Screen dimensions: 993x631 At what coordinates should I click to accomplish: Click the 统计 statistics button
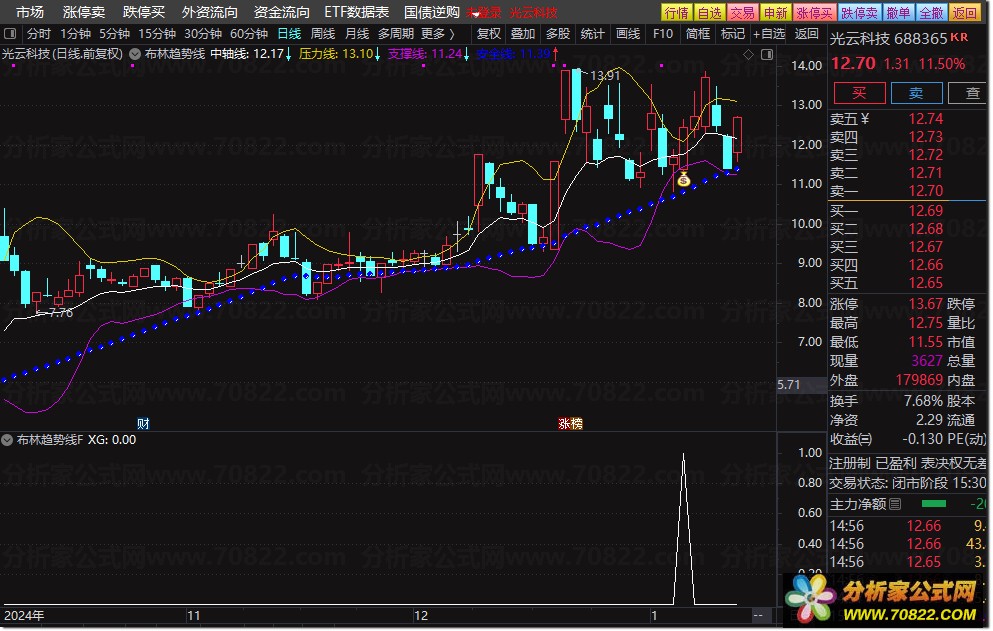pyautogui.click(x=593, y=34)
